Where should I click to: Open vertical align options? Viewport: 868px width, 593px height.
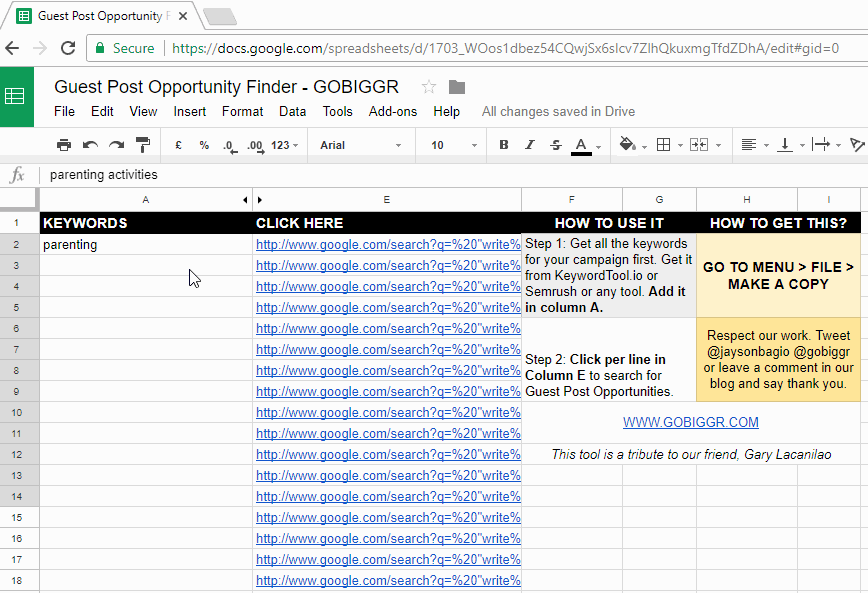click(784, 145)
